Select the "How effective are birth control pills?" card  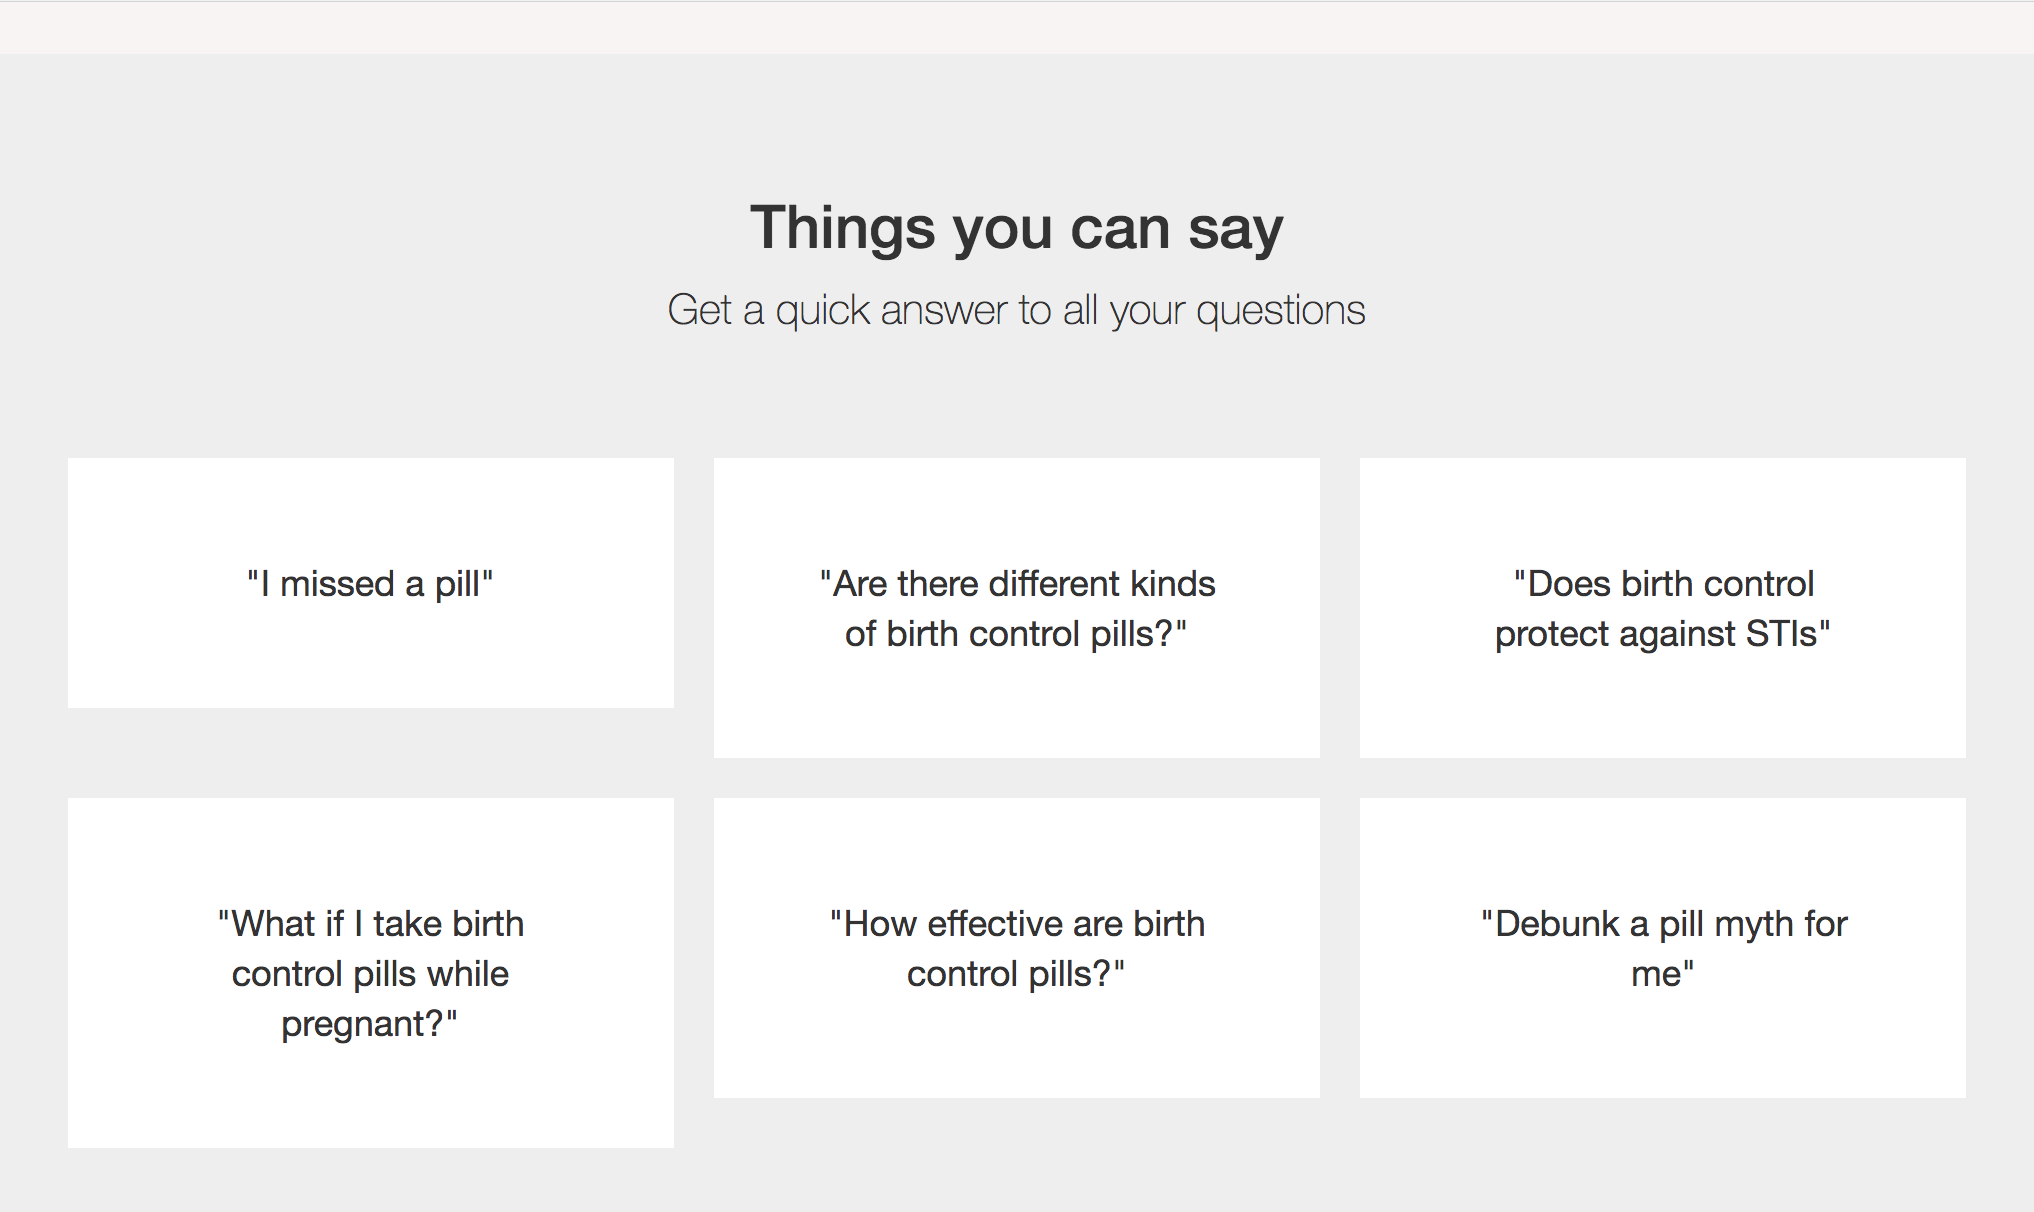(x=1016, y=947)
